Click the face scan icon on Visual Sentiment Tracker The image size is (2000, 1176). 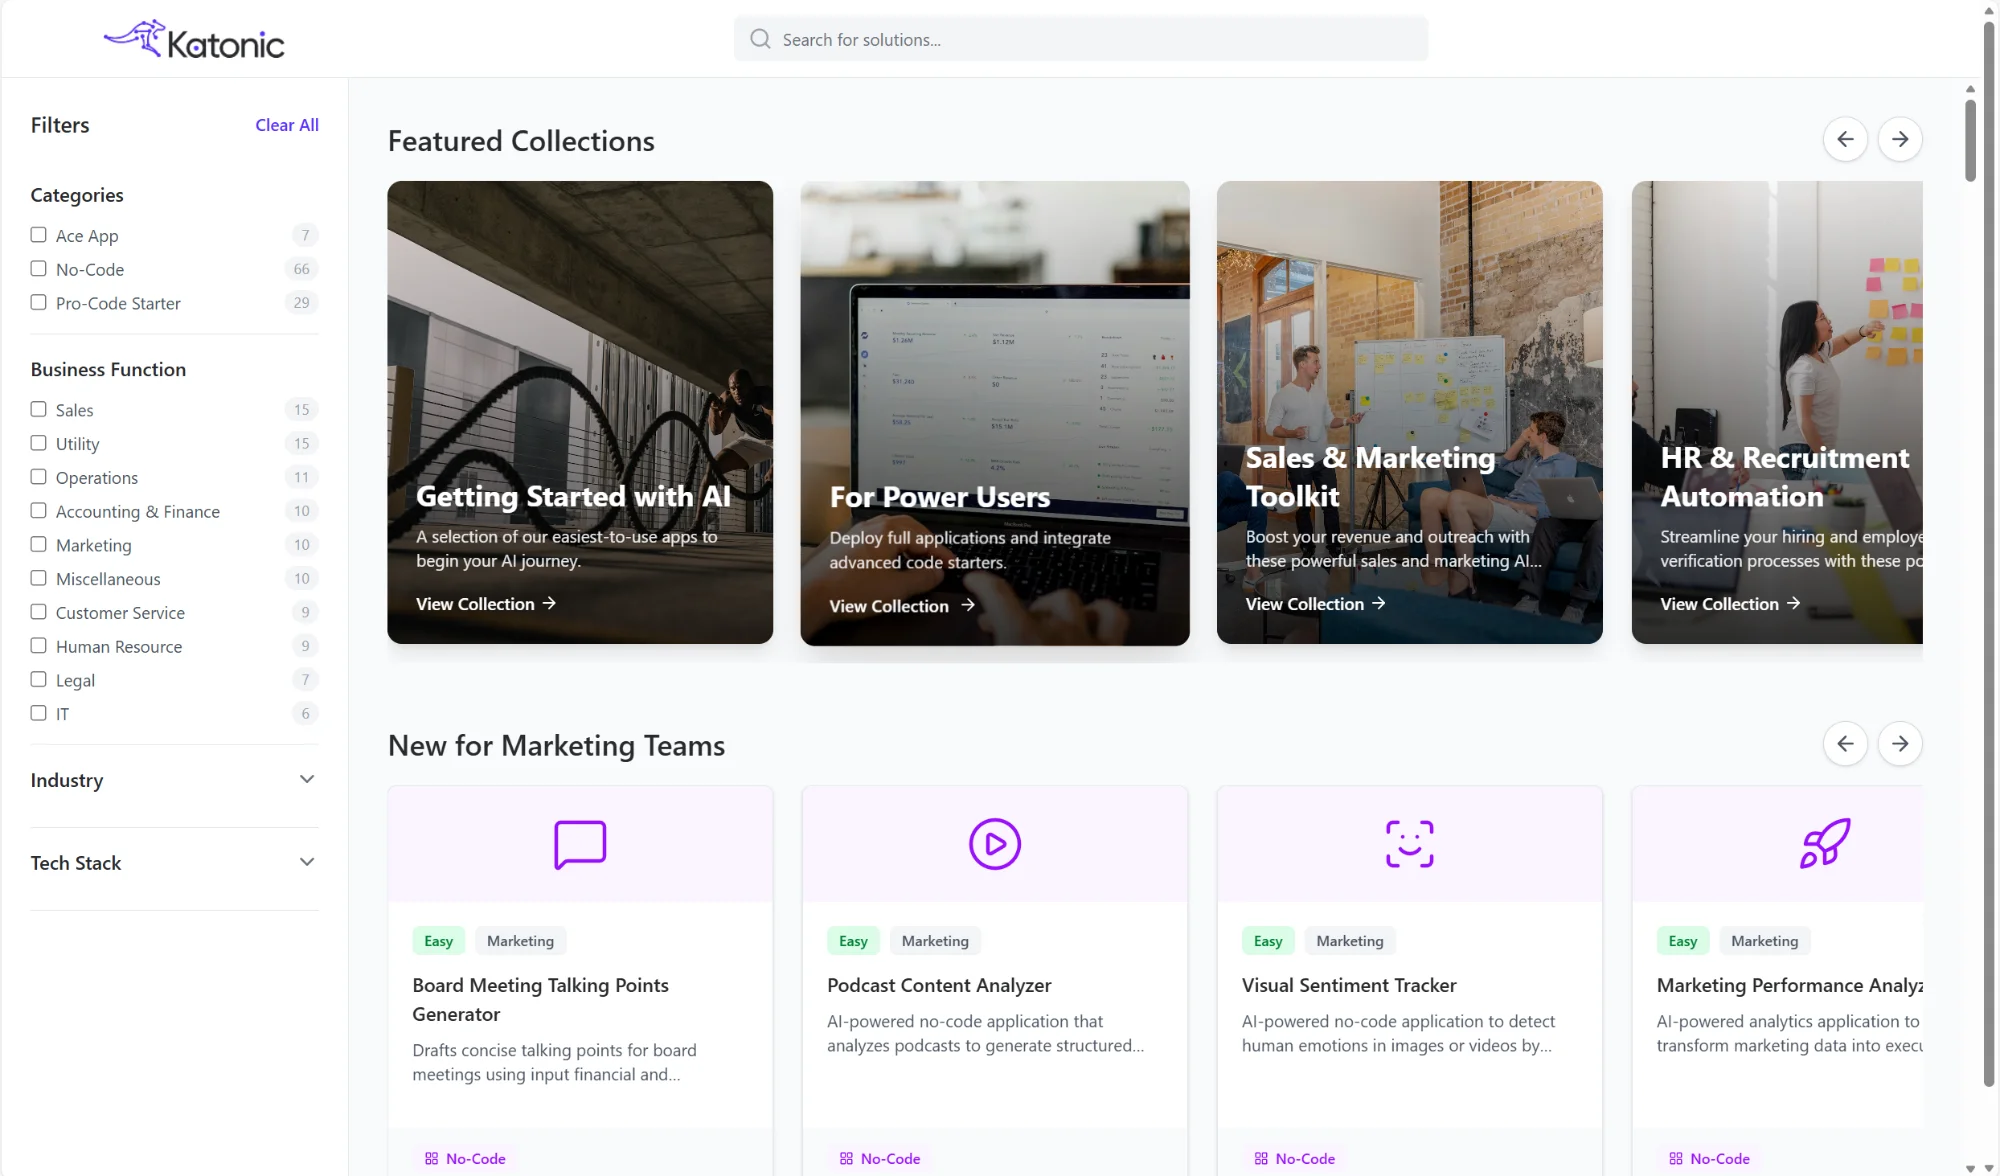pos(1408,843)
